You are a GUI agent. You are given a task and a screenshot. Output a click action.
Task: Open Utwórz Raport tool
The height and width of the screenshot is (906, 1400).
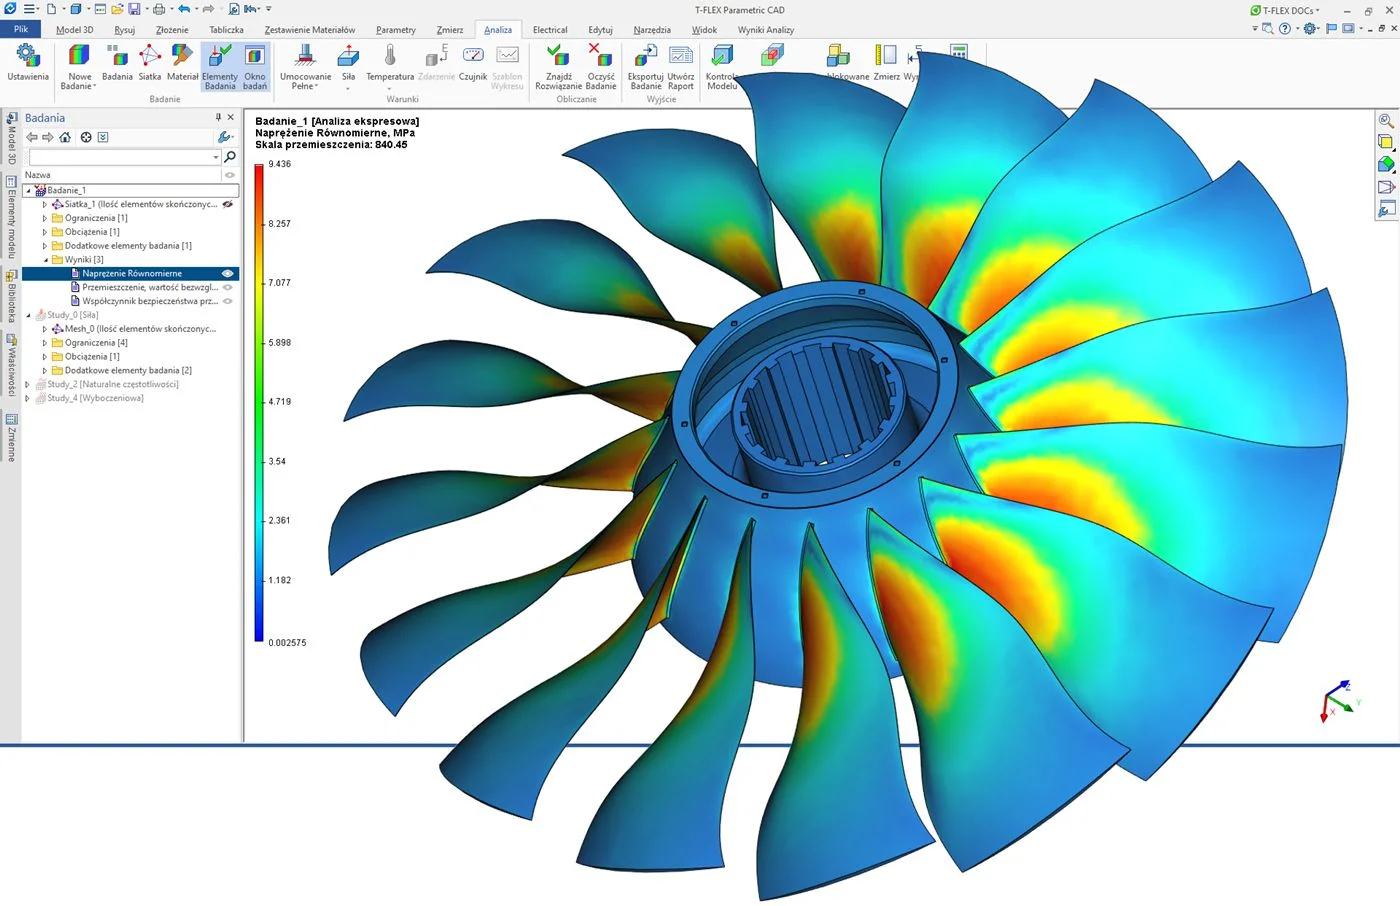[x=681, y=66]
